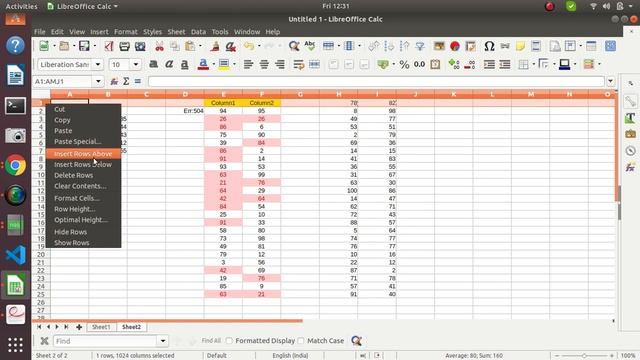
Task: Format as Percent icon
Action: pos(404,64)
